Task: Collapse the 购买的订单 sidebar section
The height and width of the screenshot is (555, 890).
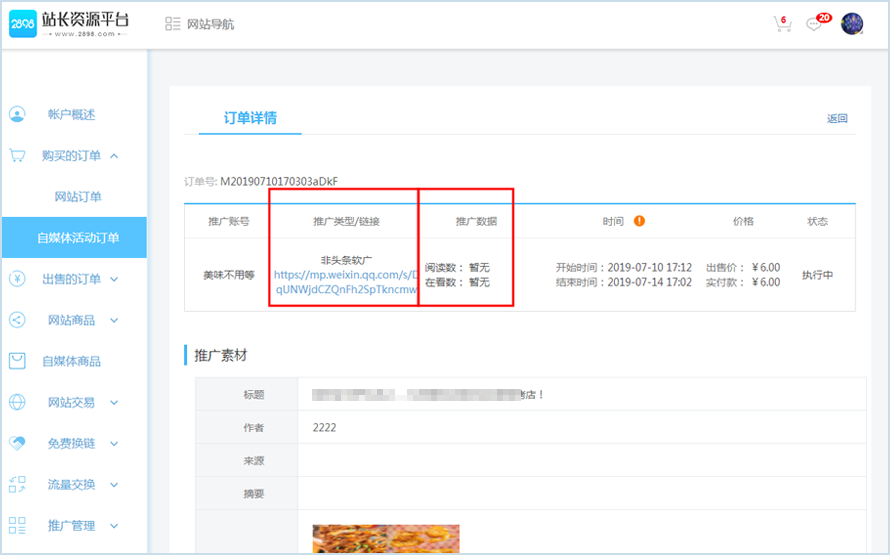Action: pos(114,156)
